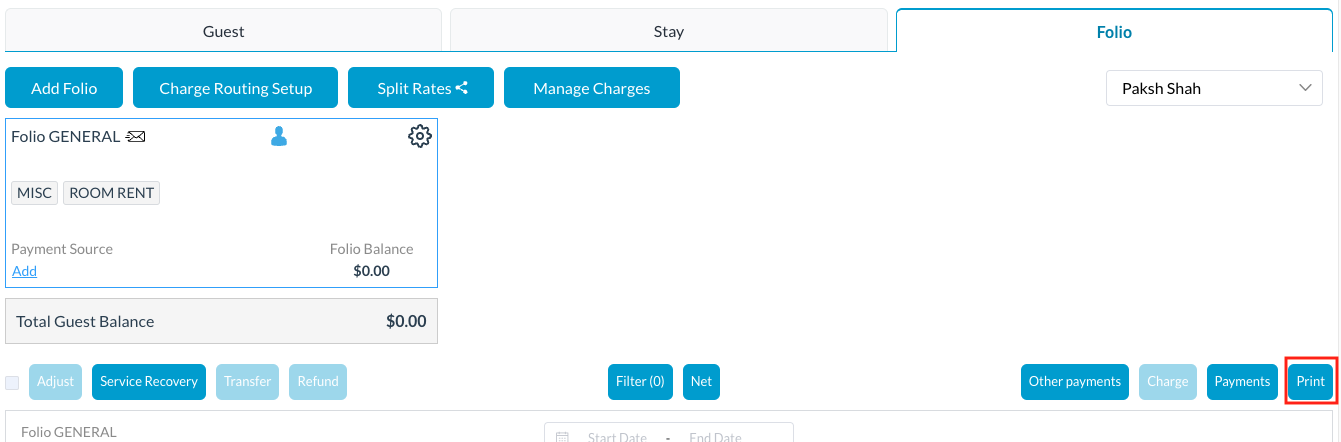The image size is (1341, 442).
Task: Select the Folio tab
Action: point(1113,32)
